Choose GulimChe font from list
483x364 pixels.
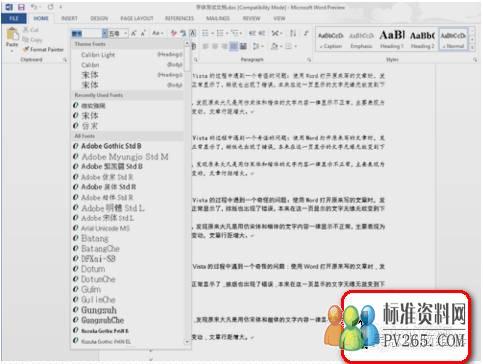pyautogui.click(x=128, y=300)
